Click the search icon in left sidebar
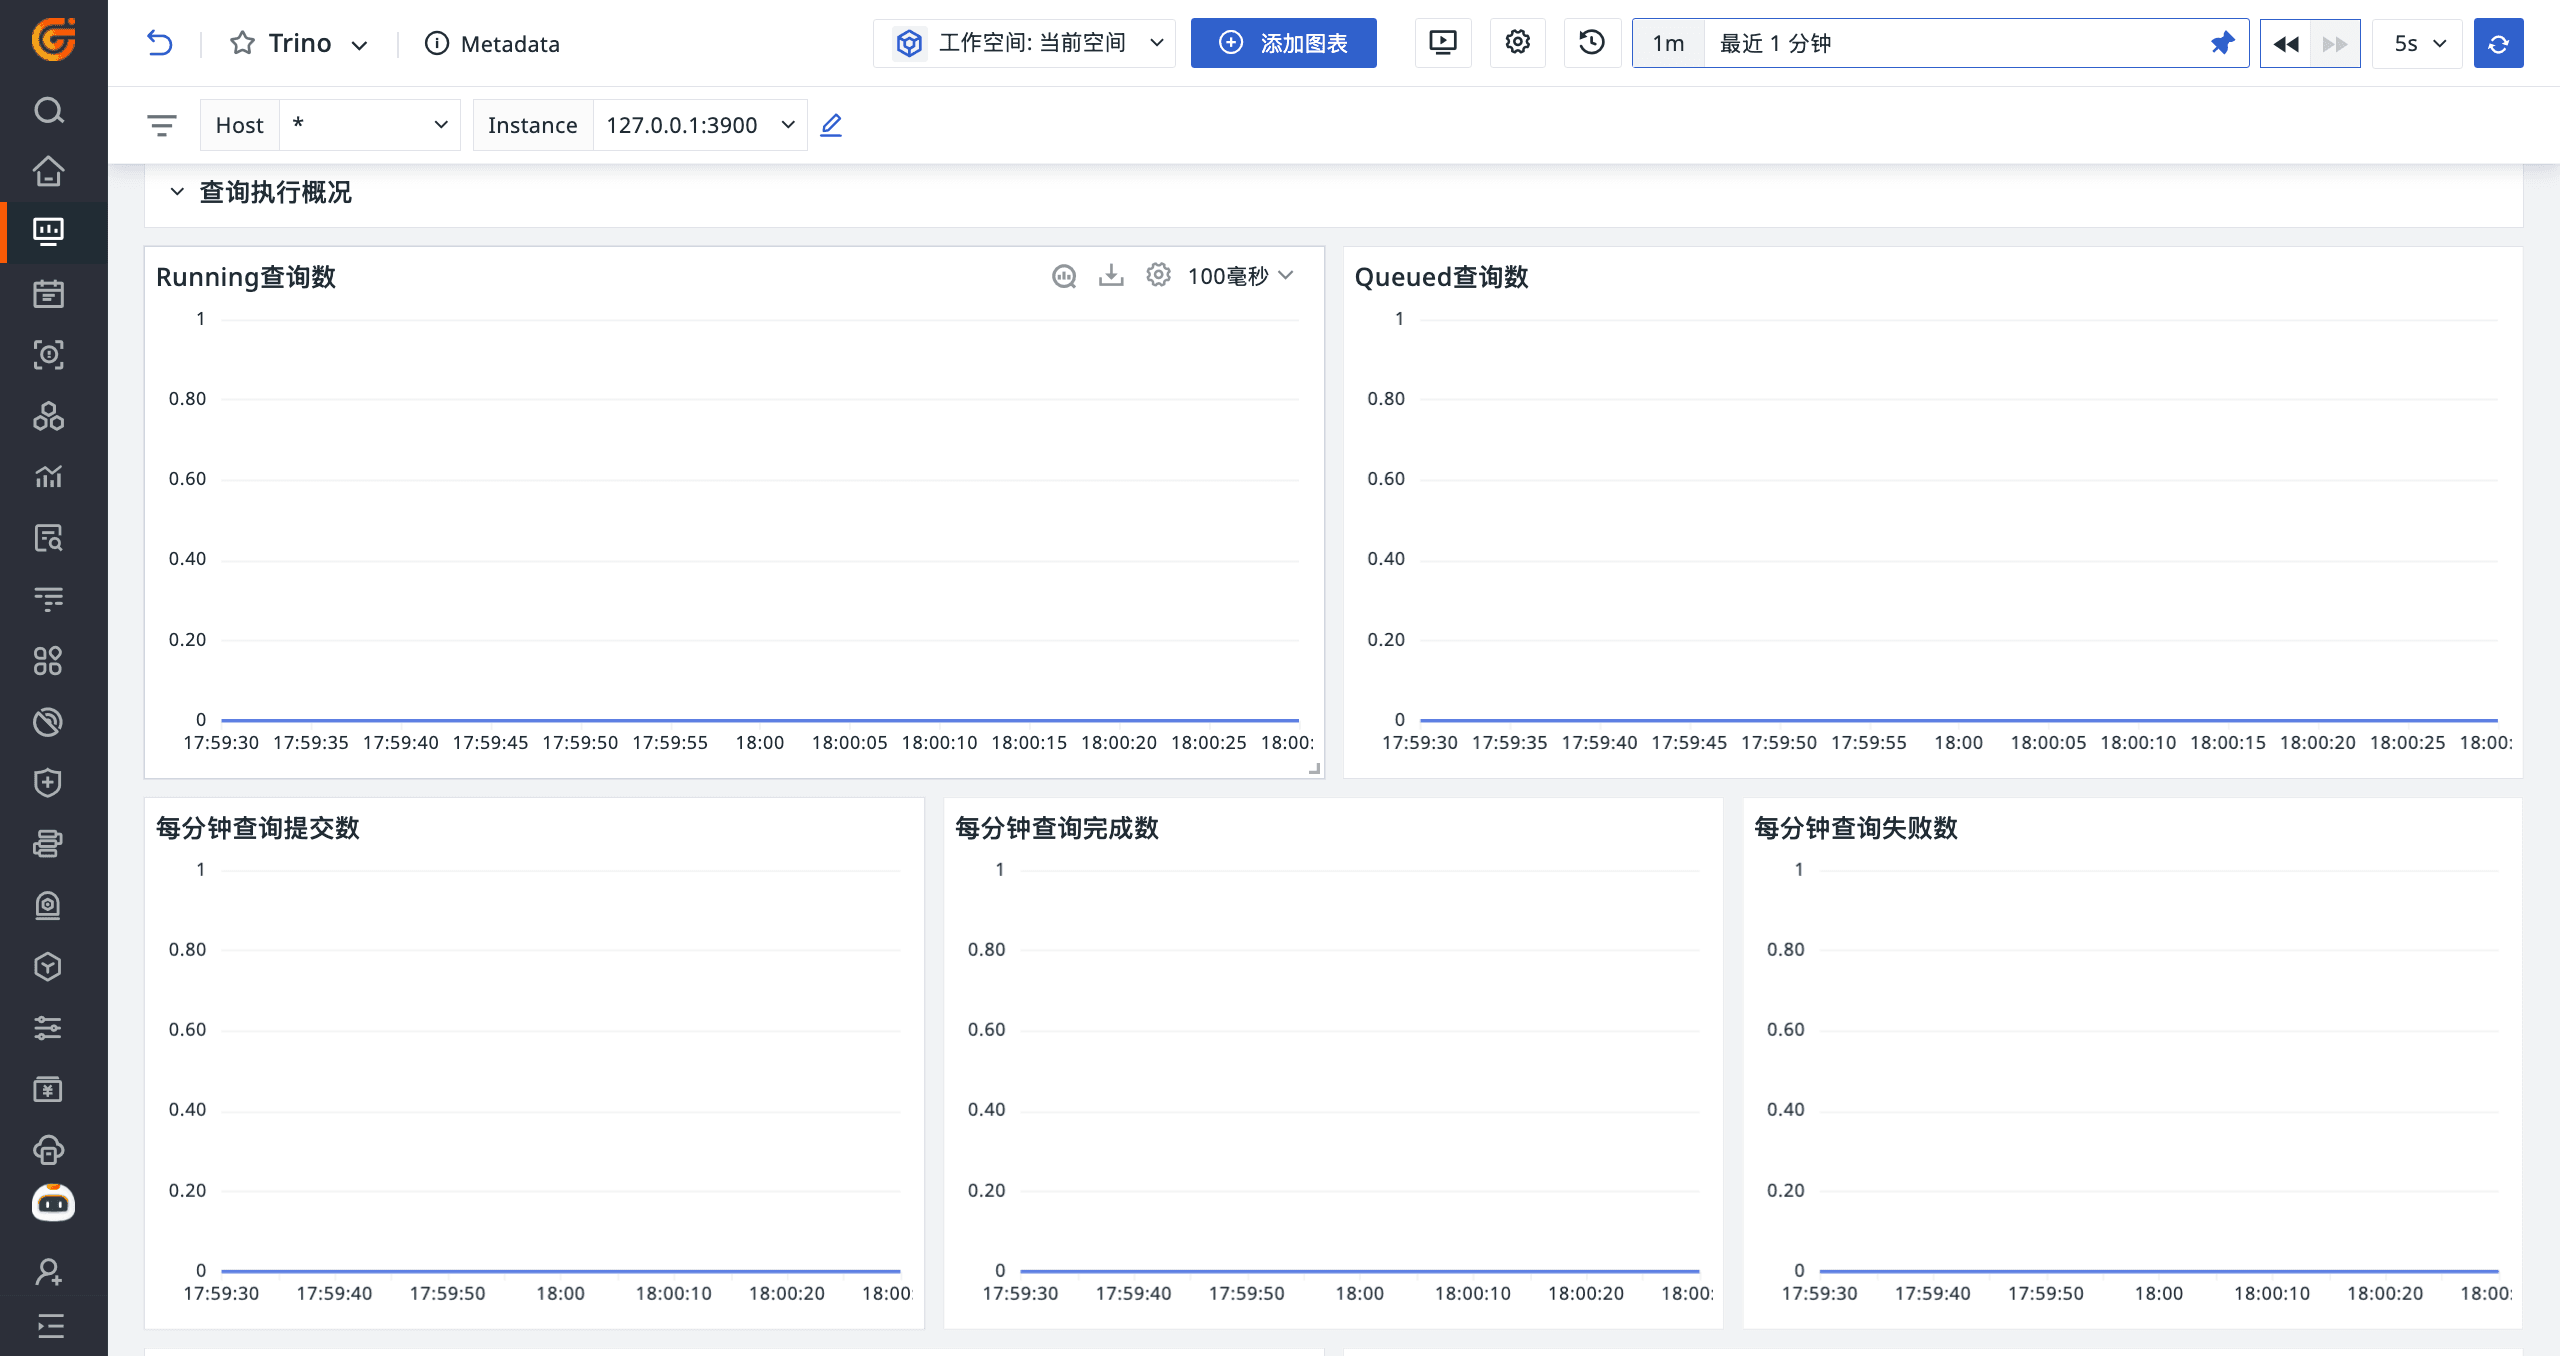The width and height of the screenshot is (2560, 1356). click(x=49, y=110)
